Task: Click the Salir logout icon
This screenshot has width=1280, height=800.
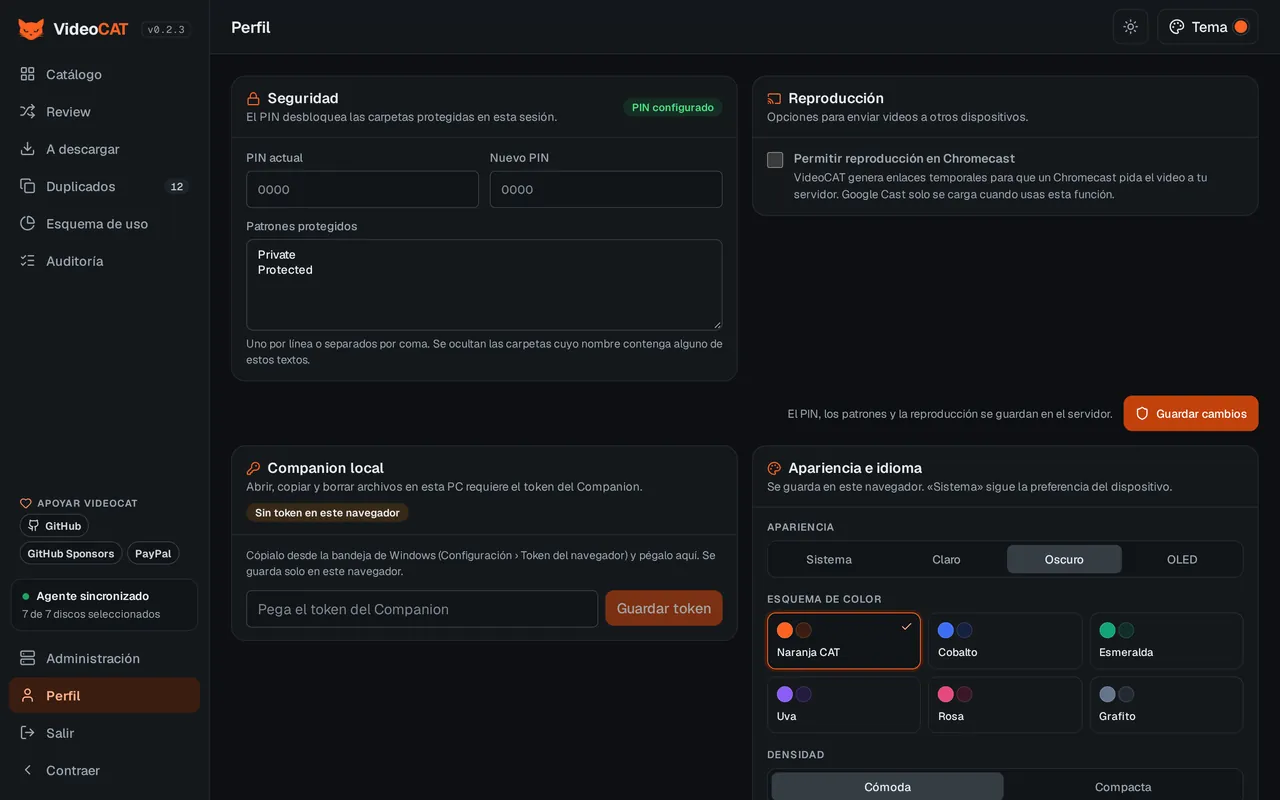Action: coord(27,733)
